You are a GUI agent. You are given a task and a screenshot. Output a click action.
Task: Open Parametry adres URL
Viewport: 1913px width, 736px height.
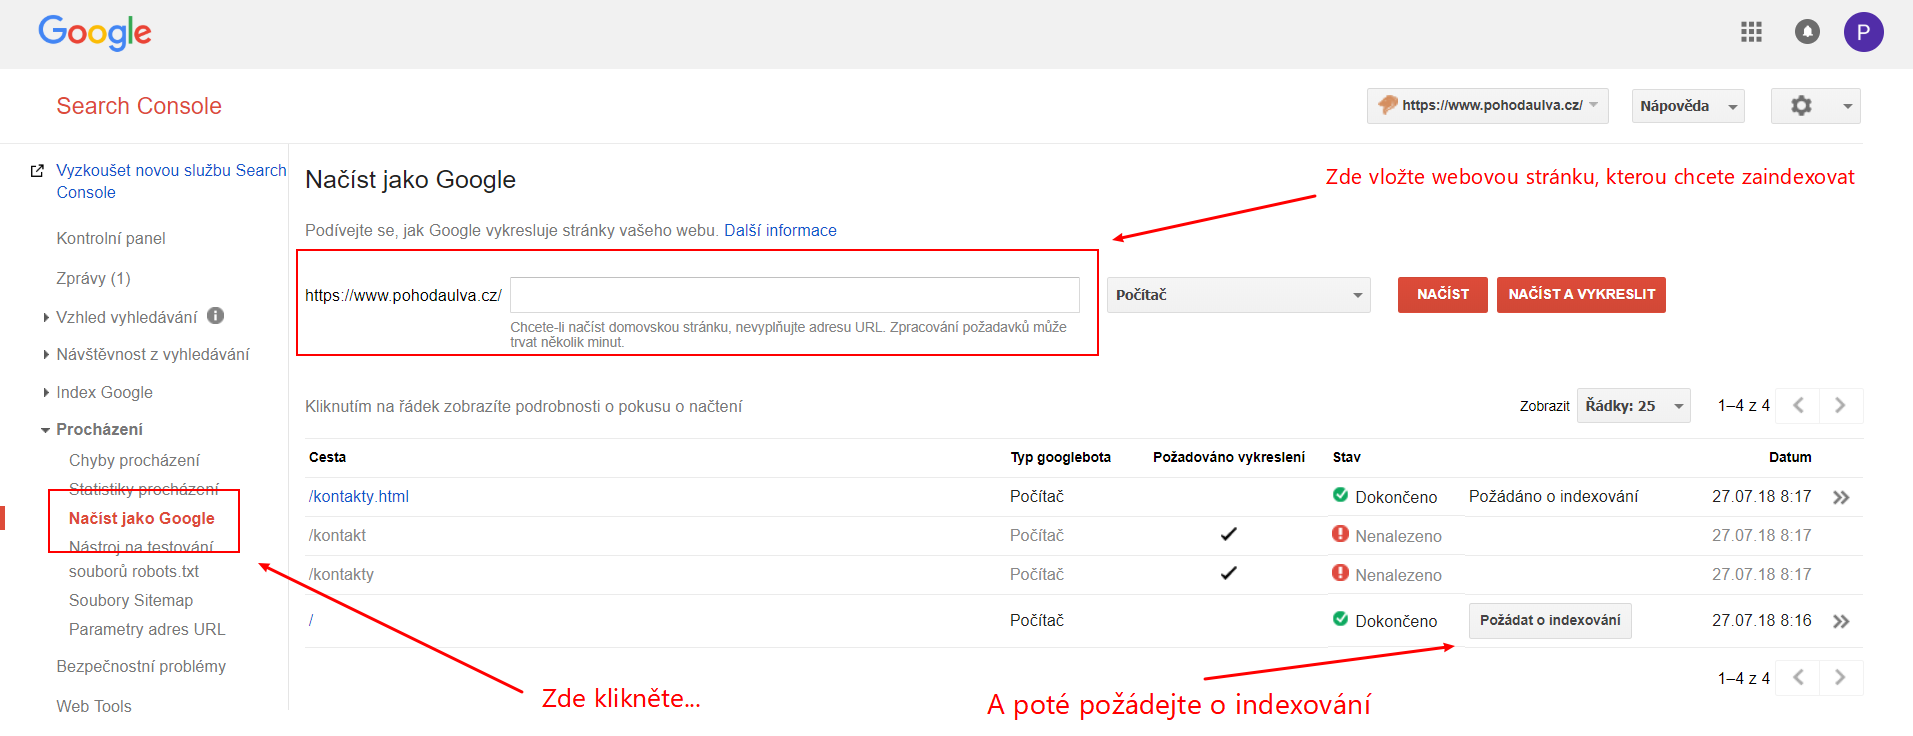tap(147, 629)
